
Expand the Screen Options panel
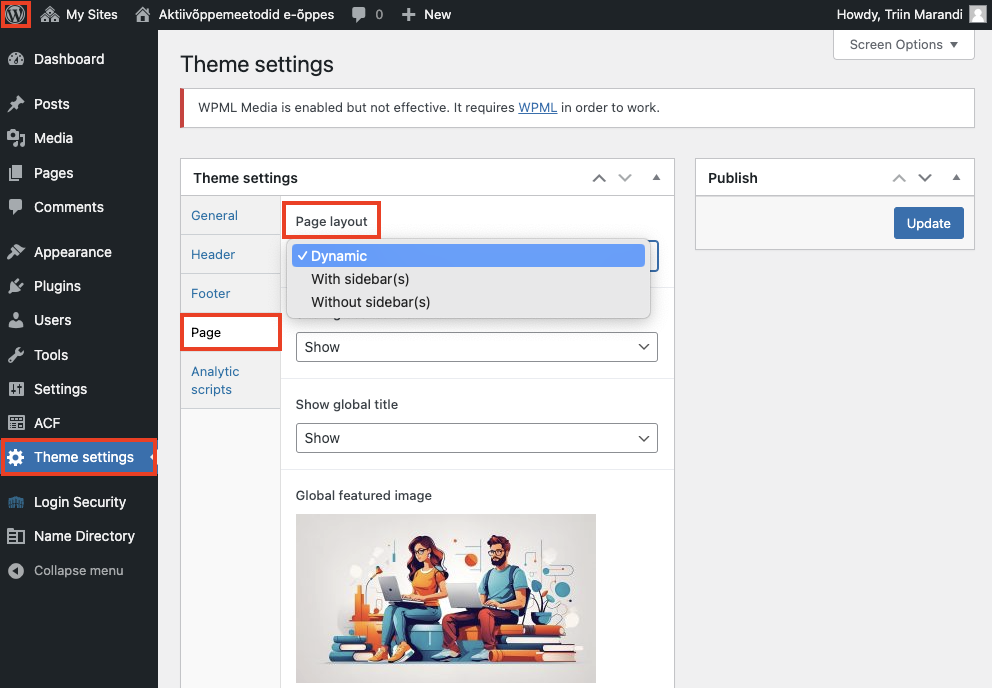pos(903,44)
